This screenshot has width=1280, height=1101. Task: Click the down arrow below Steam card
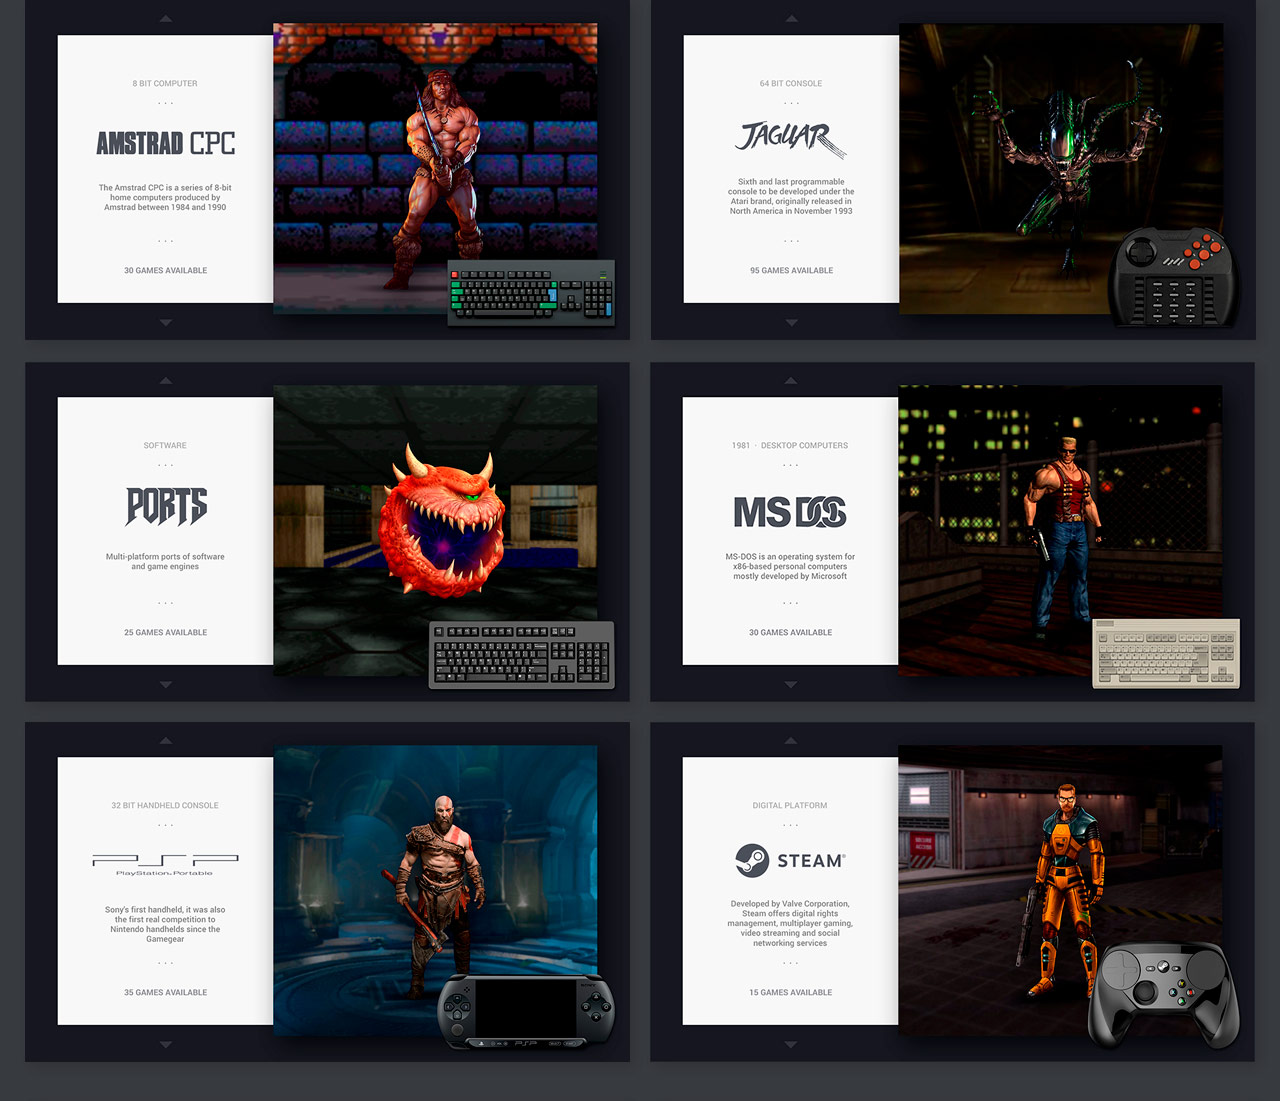(x=791, y=1044)
